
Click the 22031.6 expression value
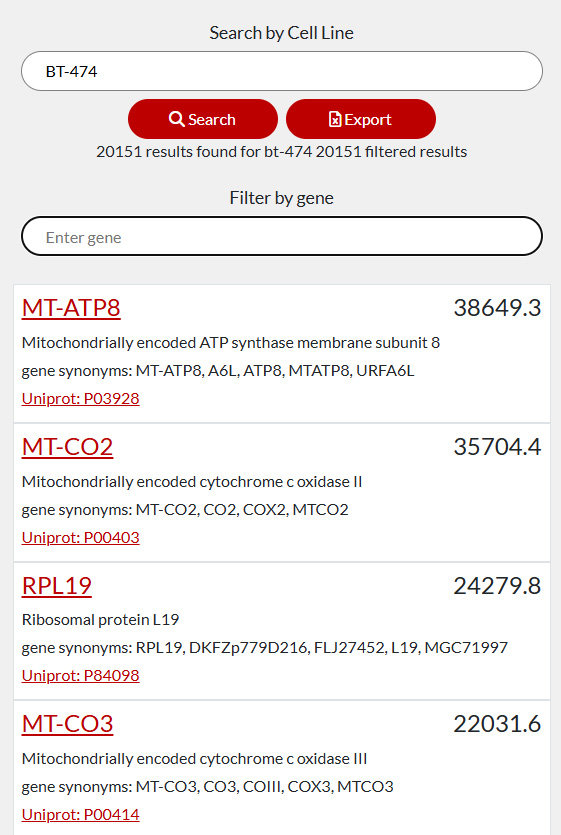[497, 724]
